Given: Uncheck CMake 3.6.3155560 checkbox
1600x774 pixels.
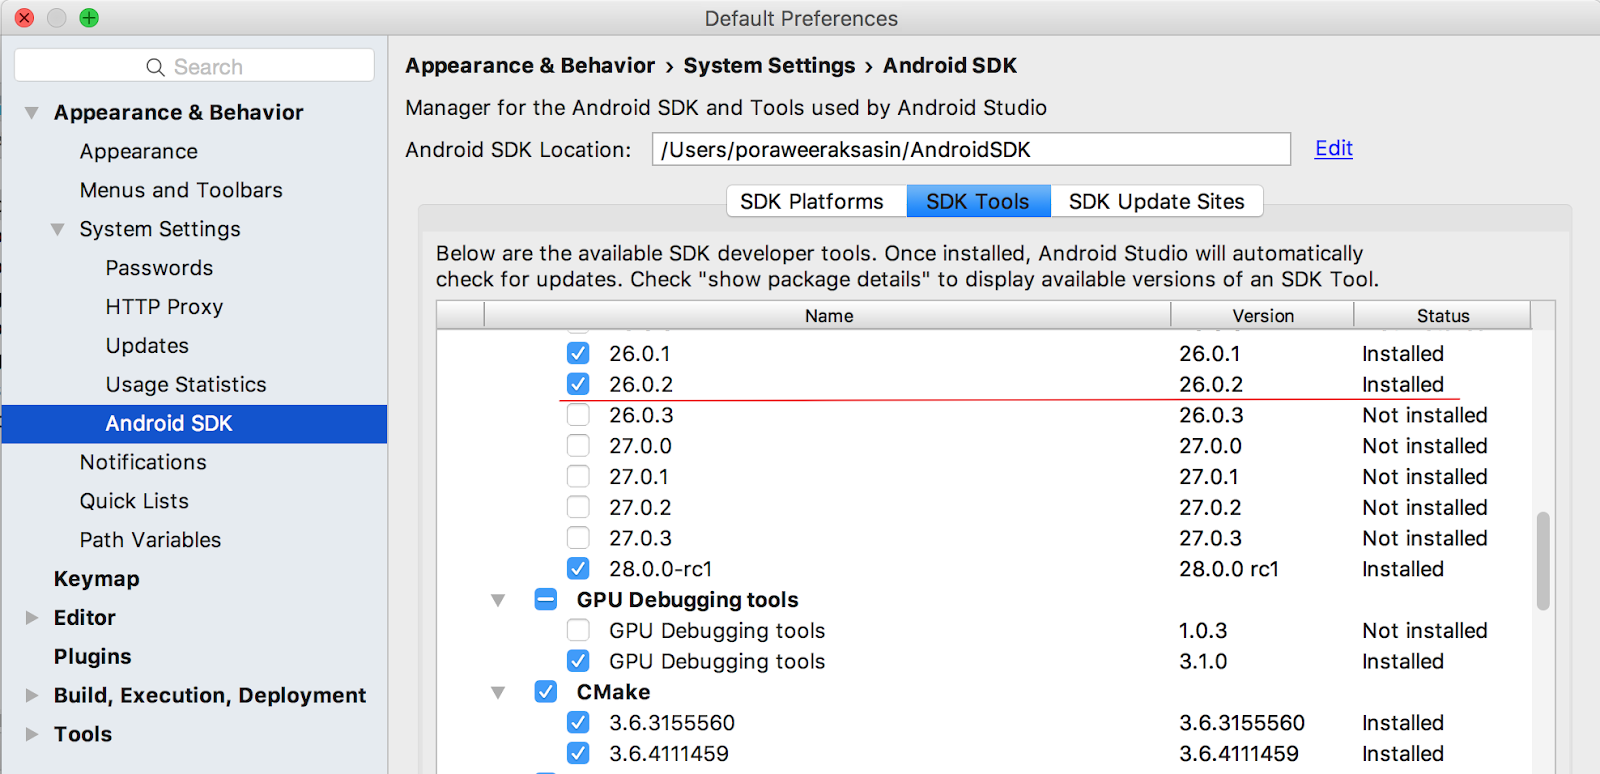Looking at the screenshot, I should pos(578,723).
